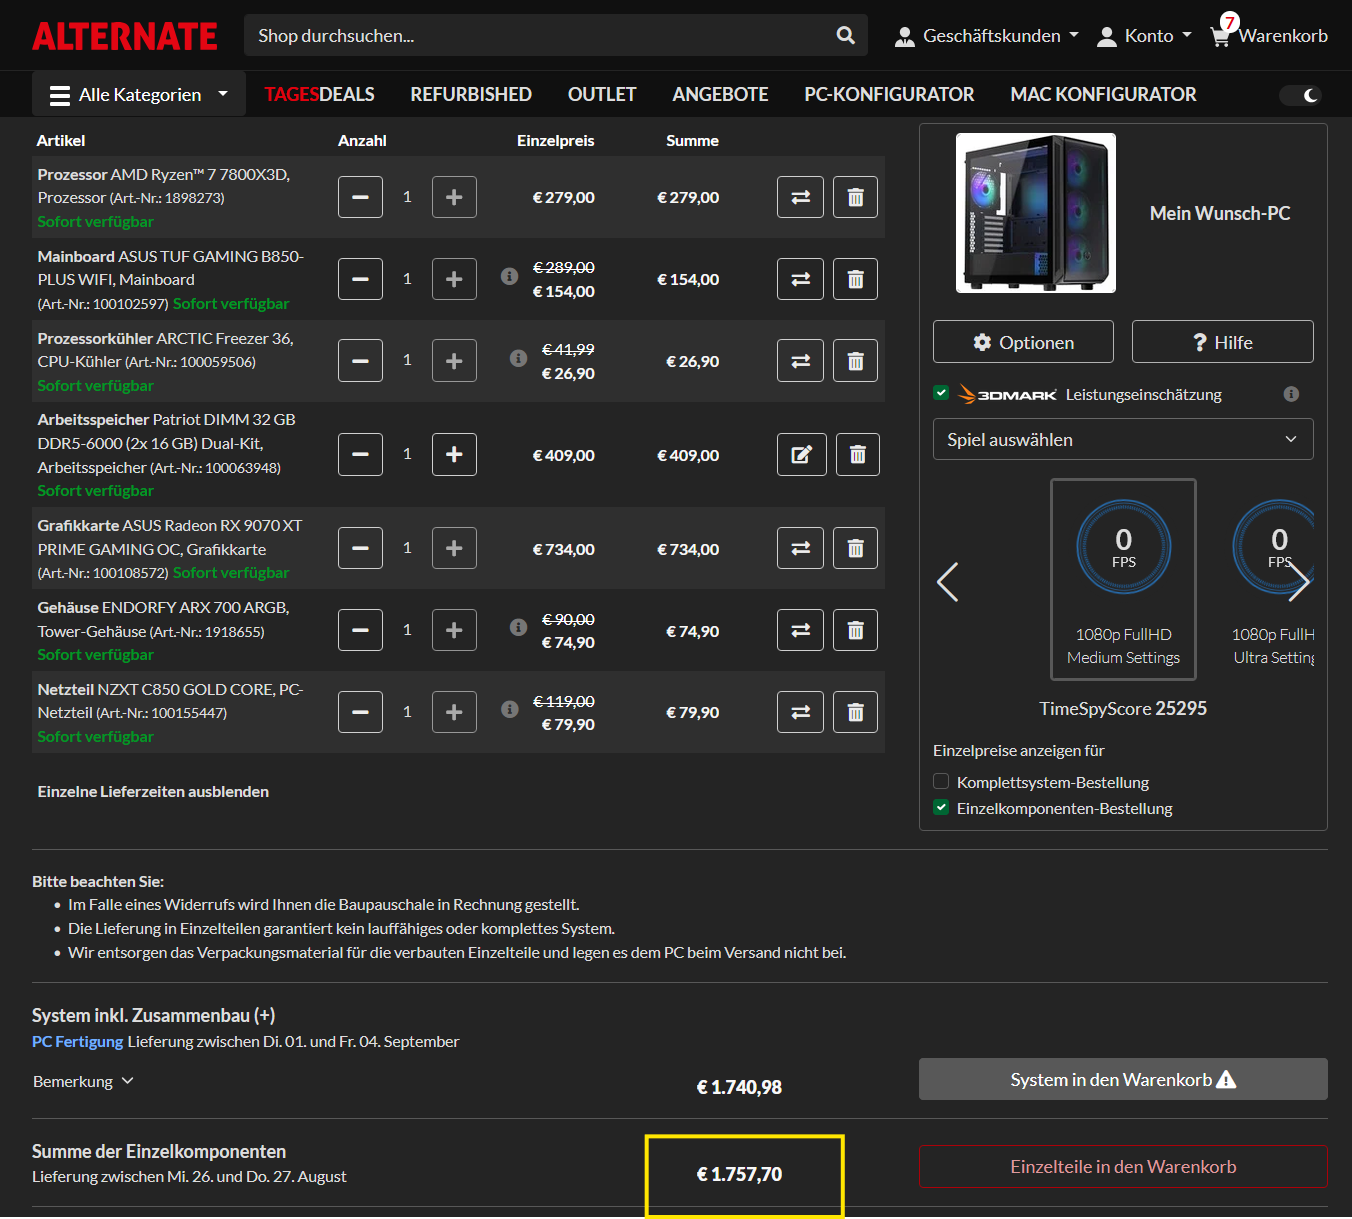1352x1219 pixels.
Task: Click the search magnifier icon
Action: (x=845, y=35)
